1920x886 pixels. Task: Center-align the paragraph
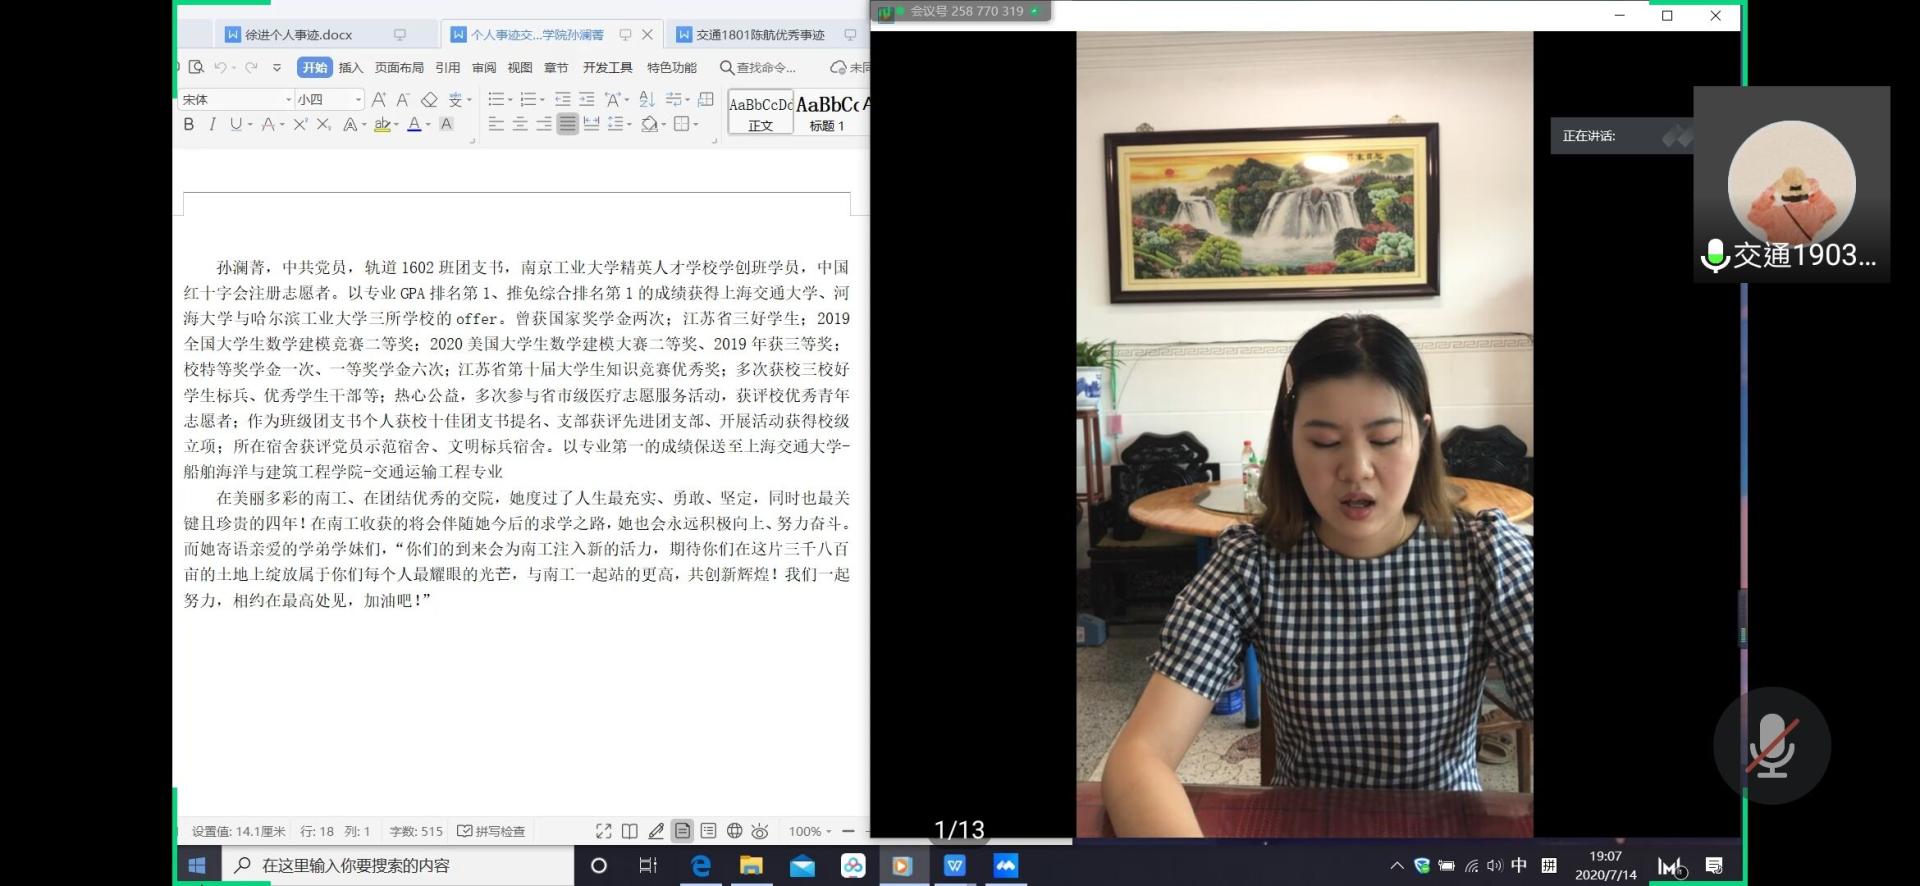(520, 124)
